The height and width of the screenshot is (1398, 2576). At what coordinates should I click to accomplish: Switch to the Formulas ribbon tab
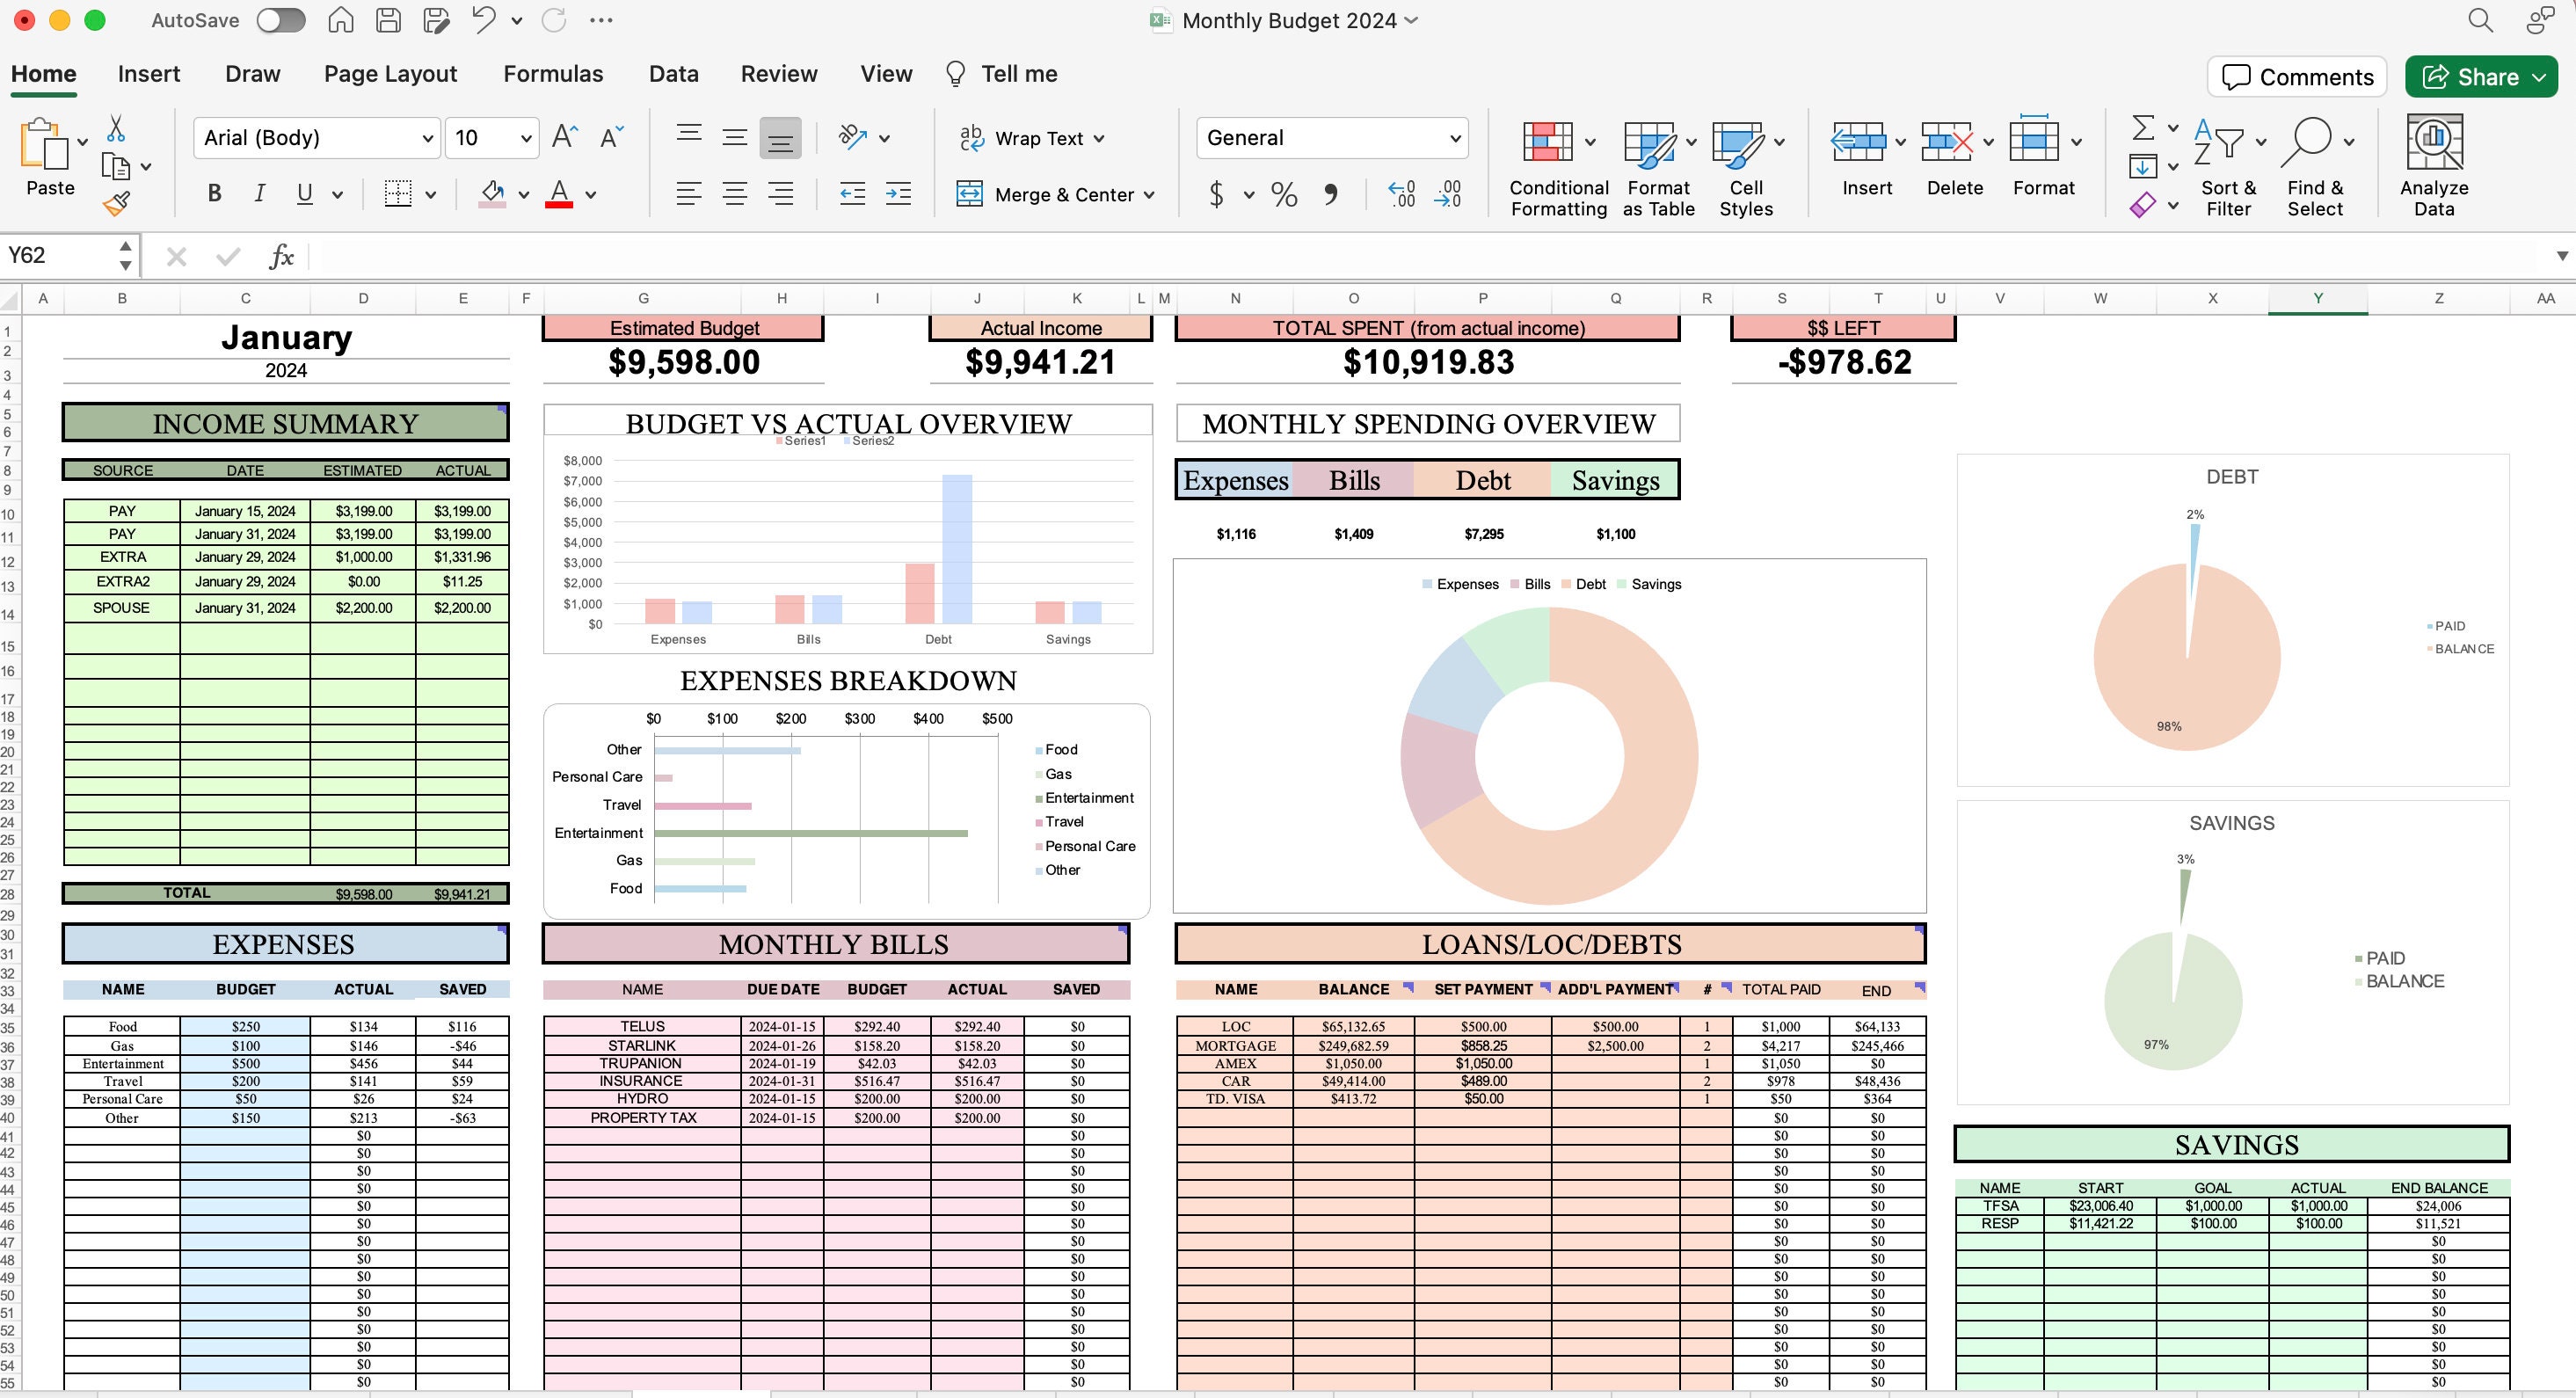[553, 73]
